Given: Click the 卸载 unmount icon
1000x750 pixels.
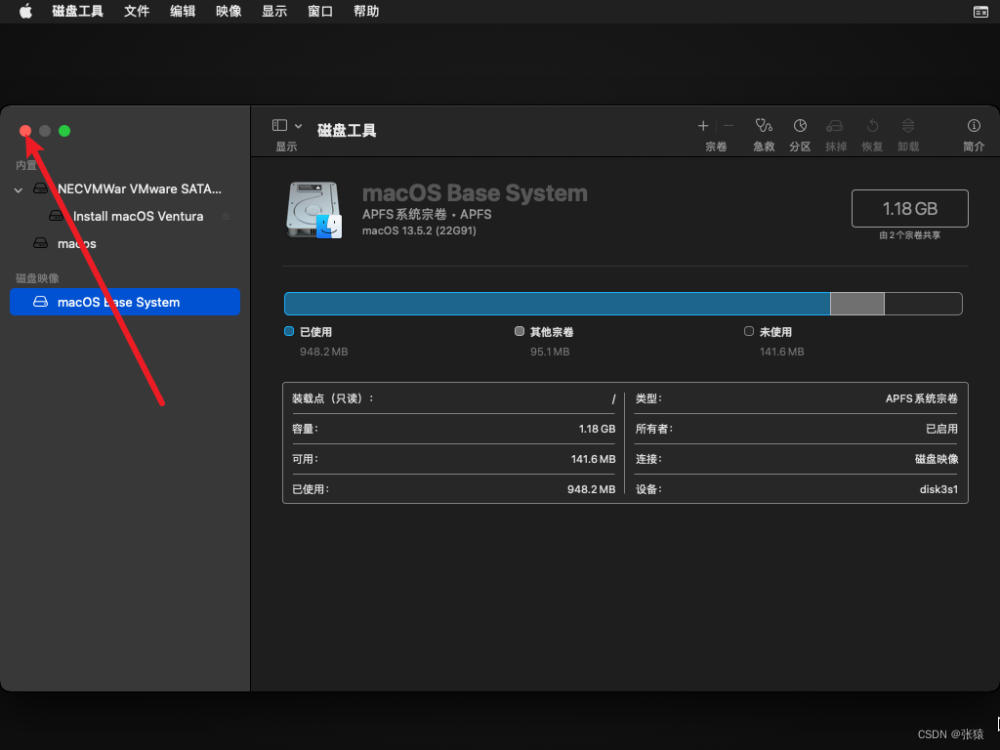Looking at the screenshot, I should pos(908,126).
